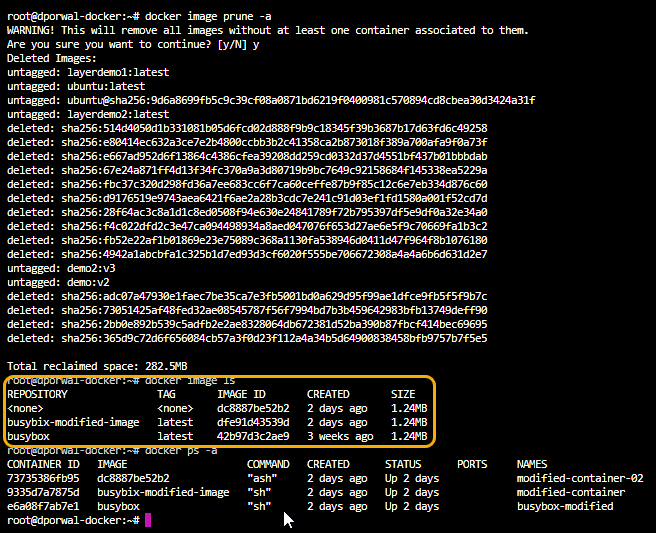Click the TAG column header
This screenshot has width=656, height=533.
coord(166,395)
